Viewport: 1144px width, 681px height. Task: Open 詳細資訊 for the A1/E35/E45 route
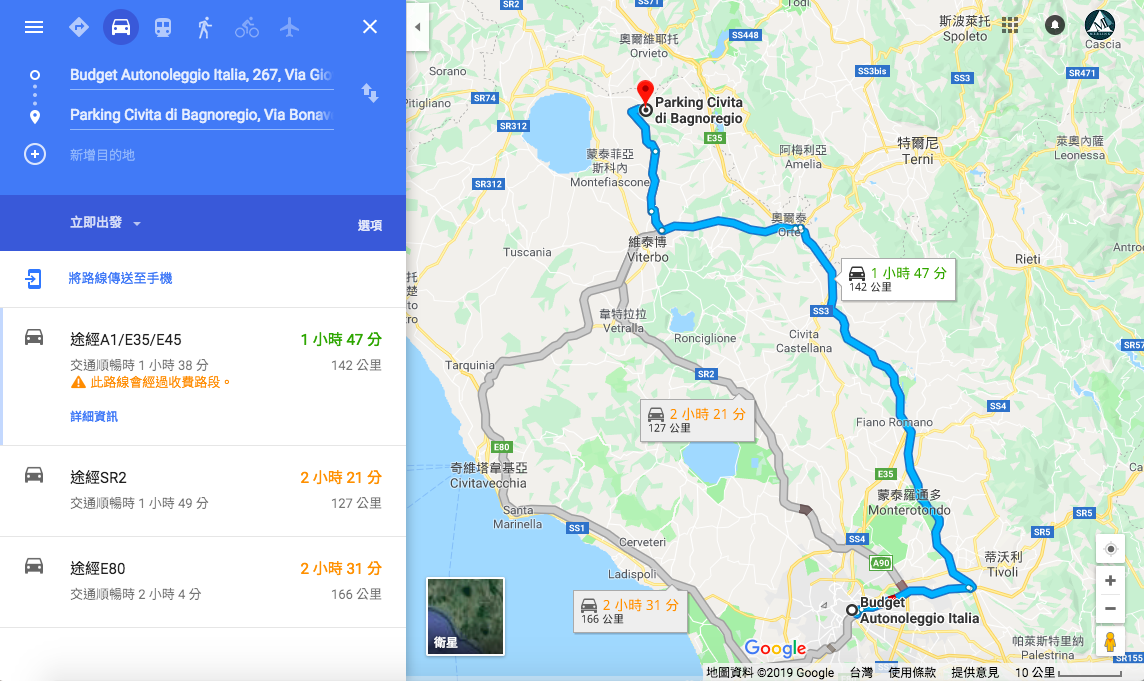point(93,416)
